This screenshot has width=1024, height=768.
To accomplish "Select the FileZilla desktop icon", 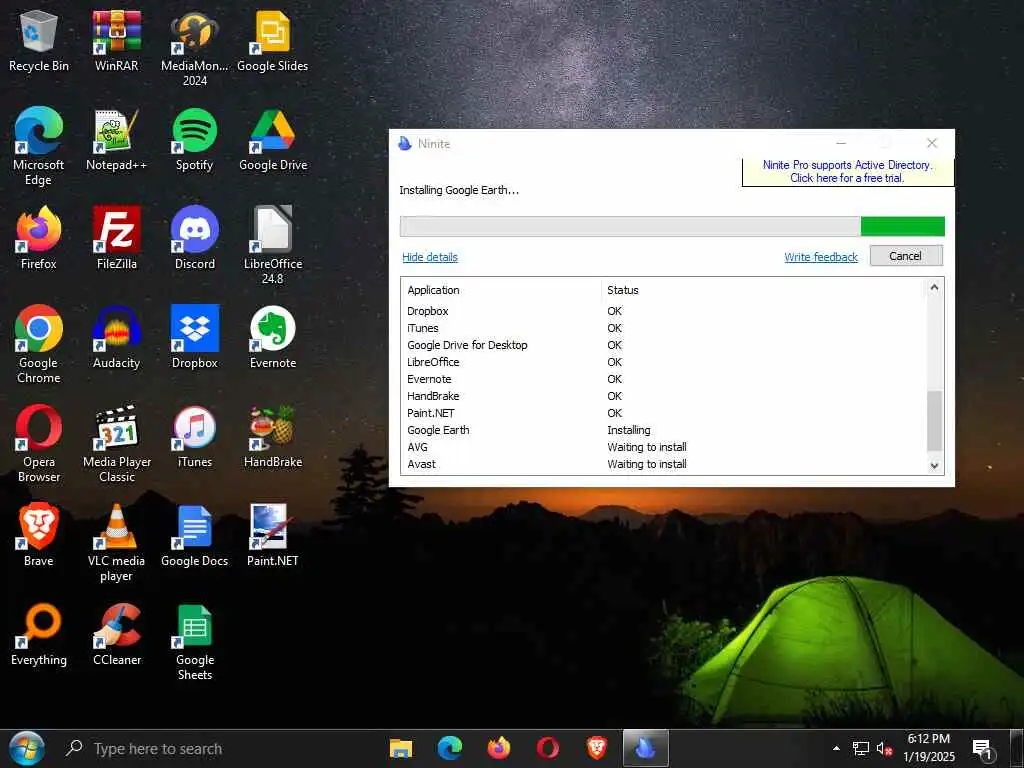I will coord(116,239).
